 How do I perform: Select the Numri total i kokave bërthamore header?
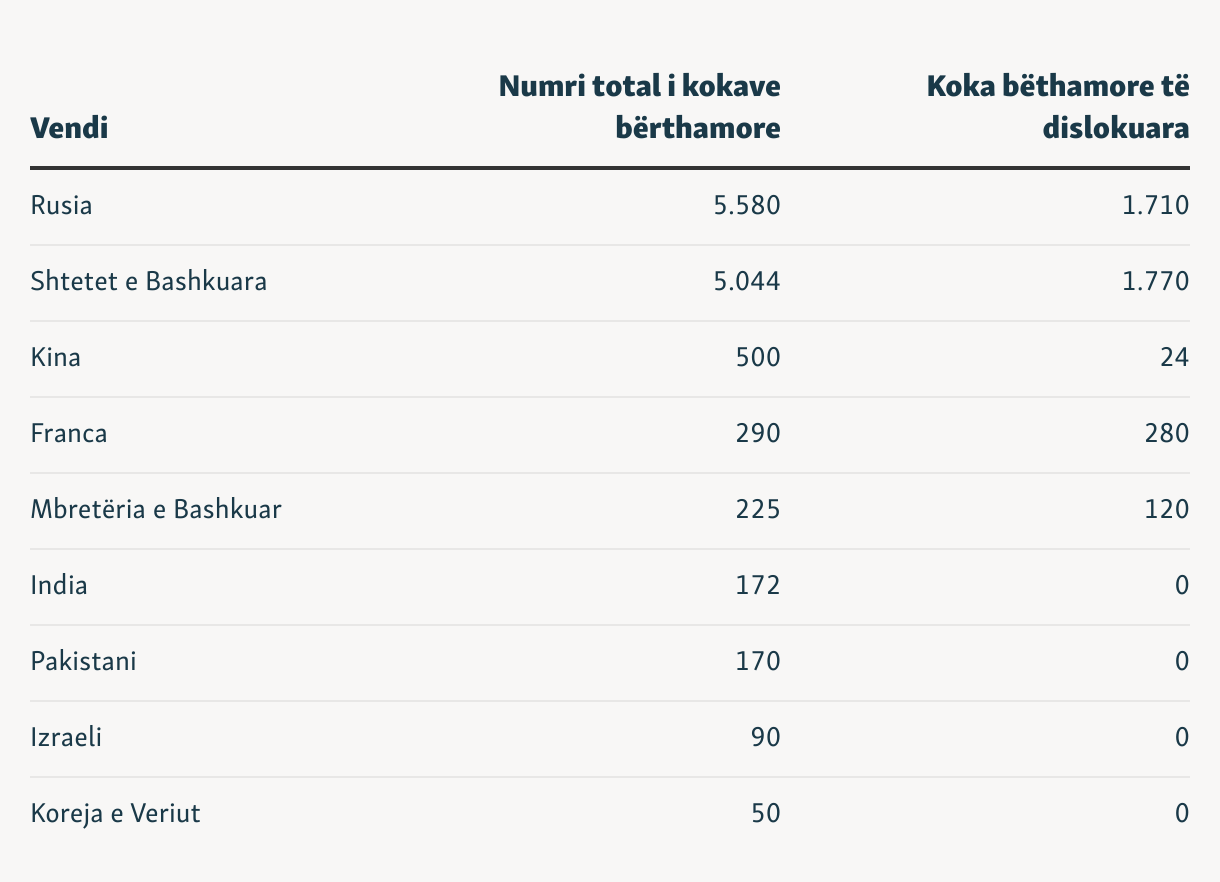tap(640, 107)
